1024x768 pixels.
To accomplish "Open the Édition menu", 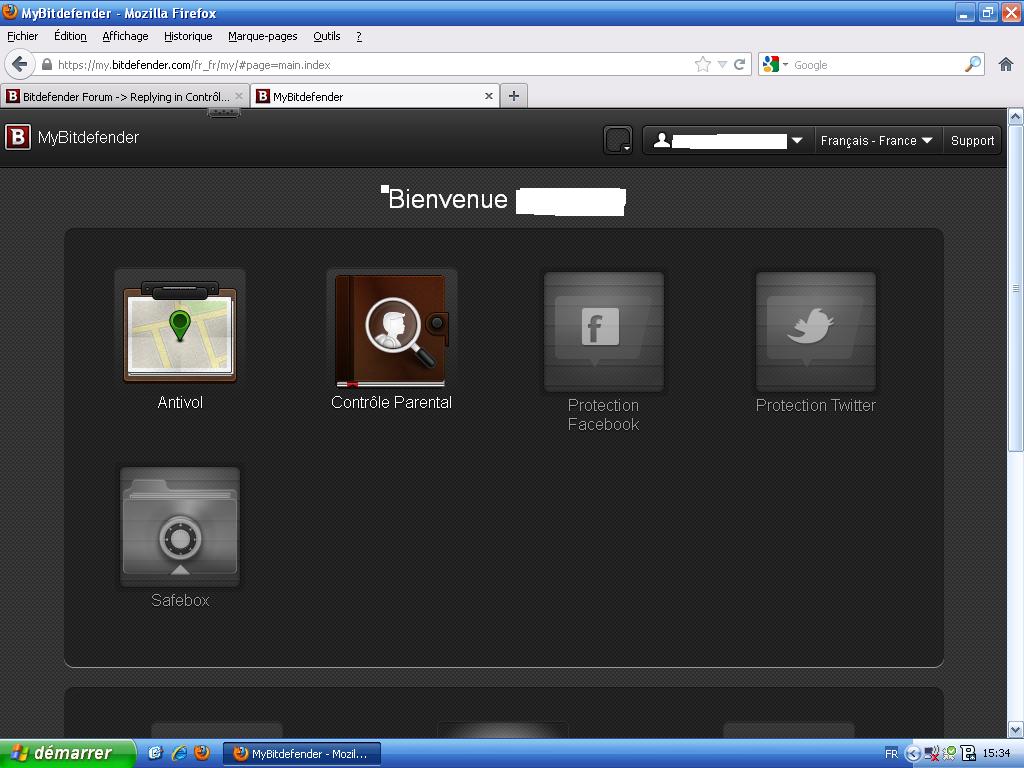I will [70, 36].
